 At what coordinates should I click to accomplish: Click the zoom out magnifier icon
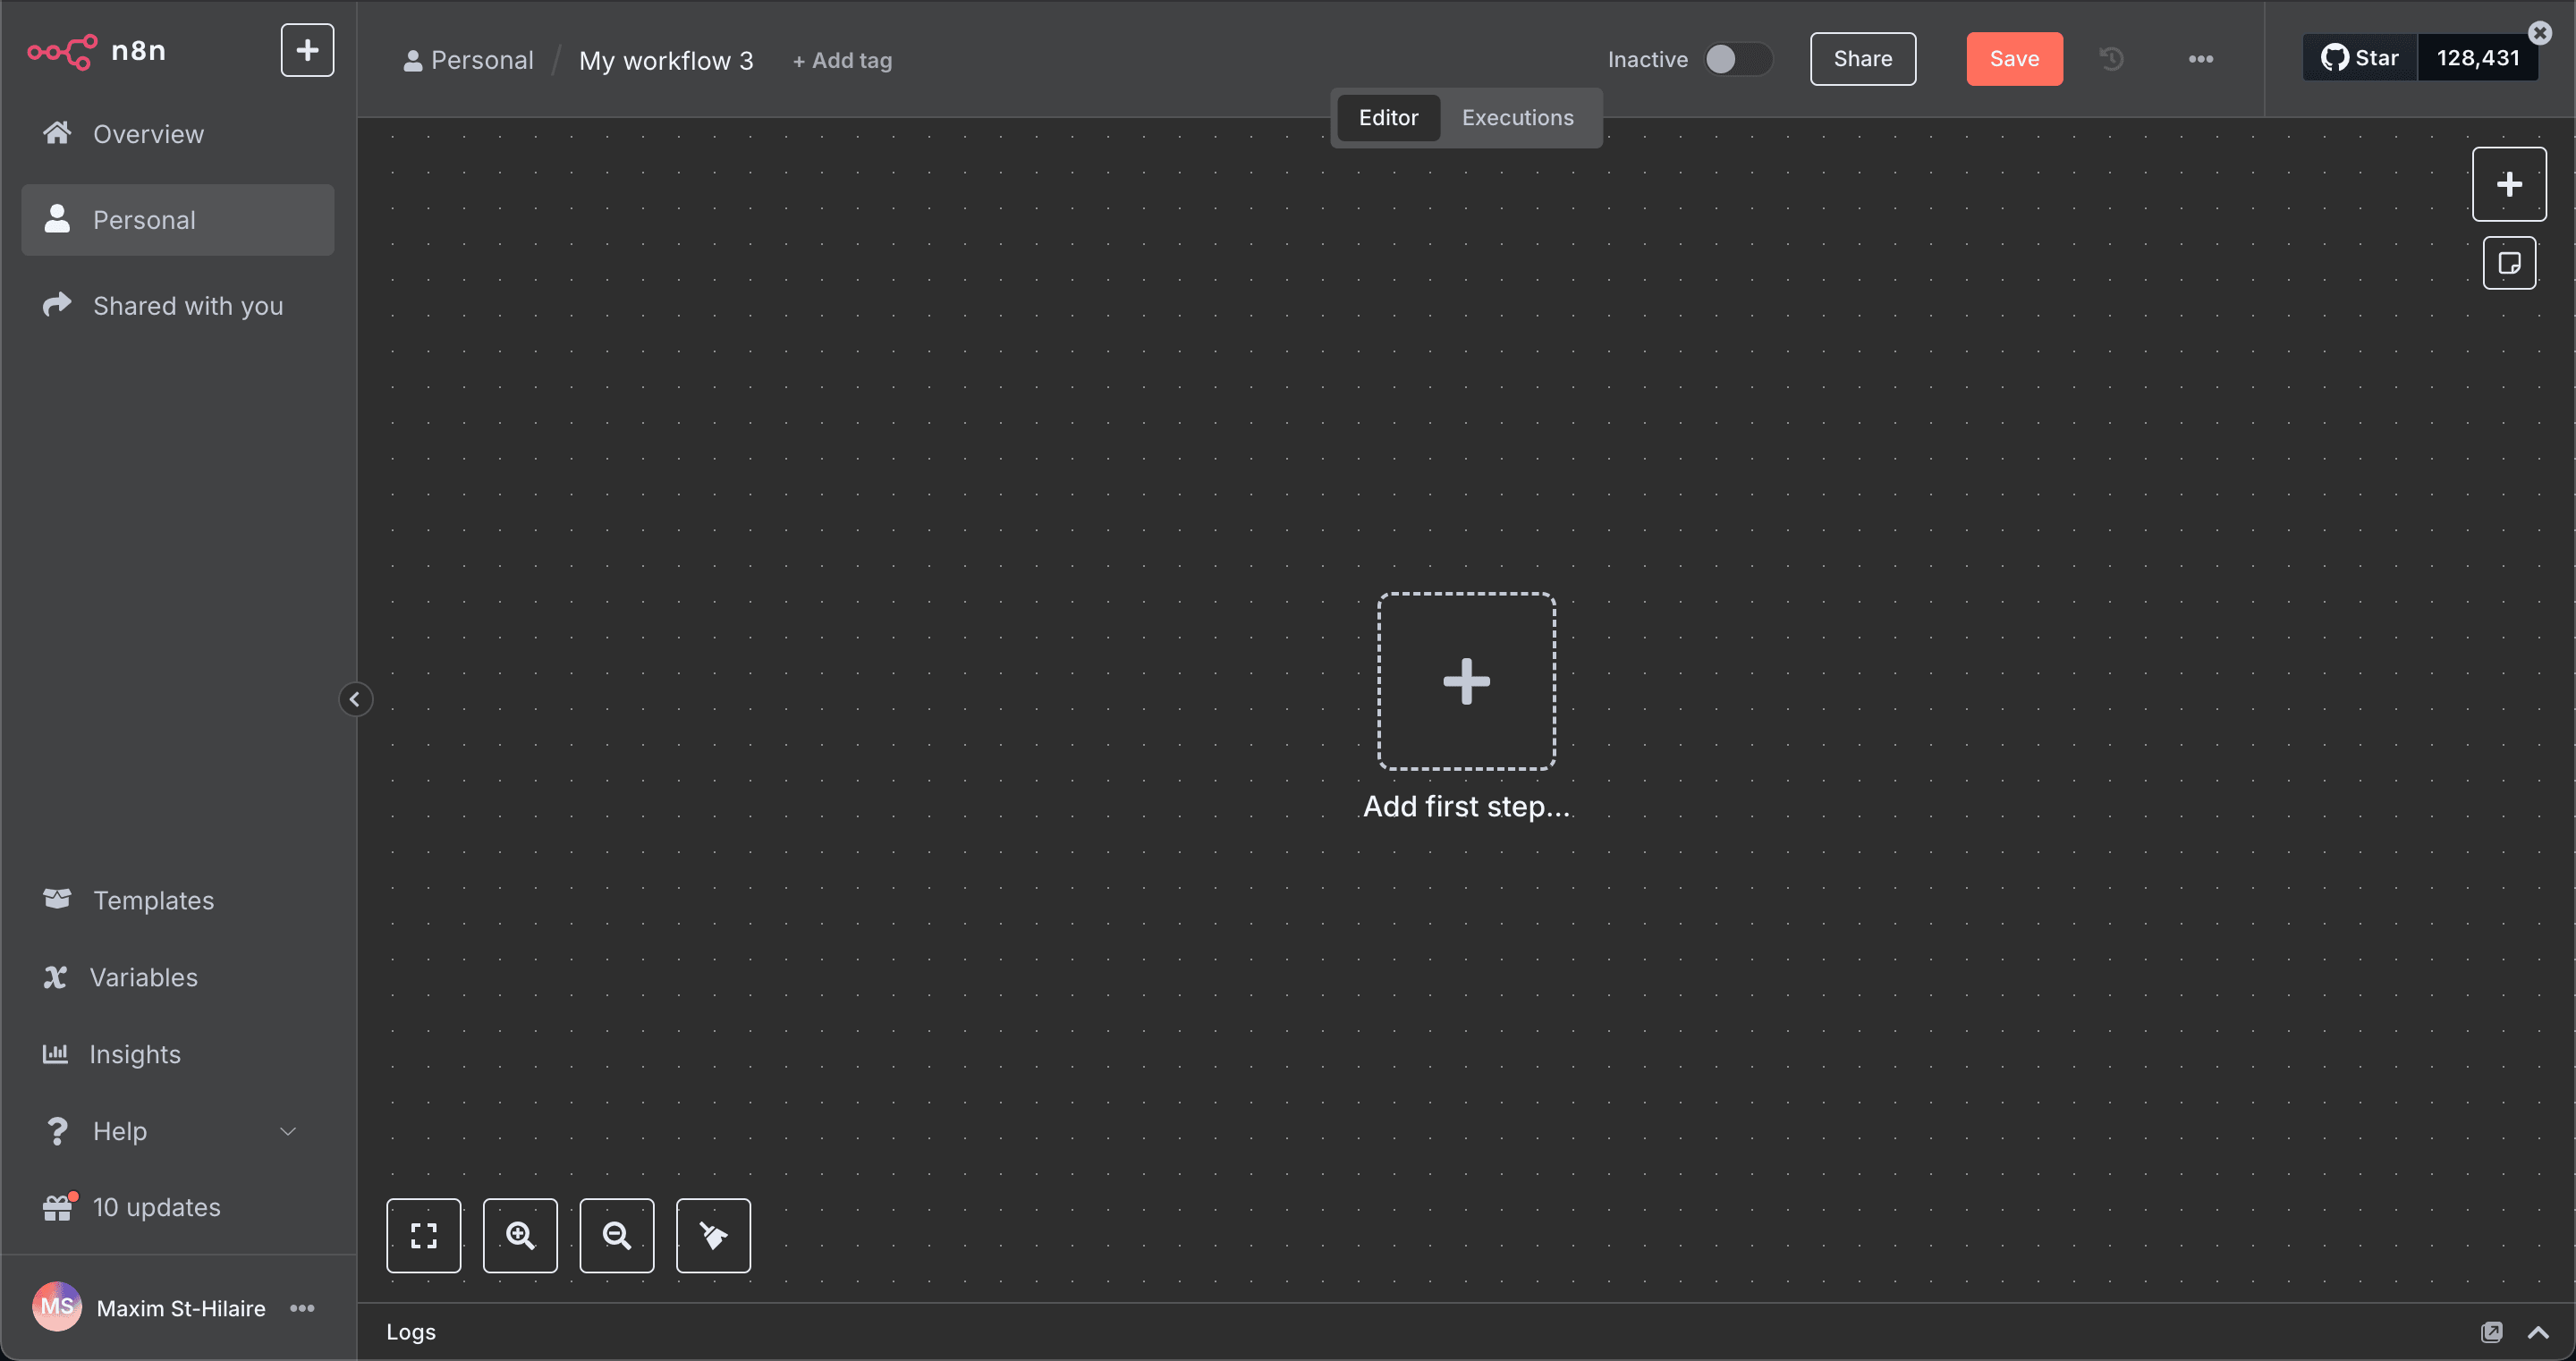(616, 1235)
